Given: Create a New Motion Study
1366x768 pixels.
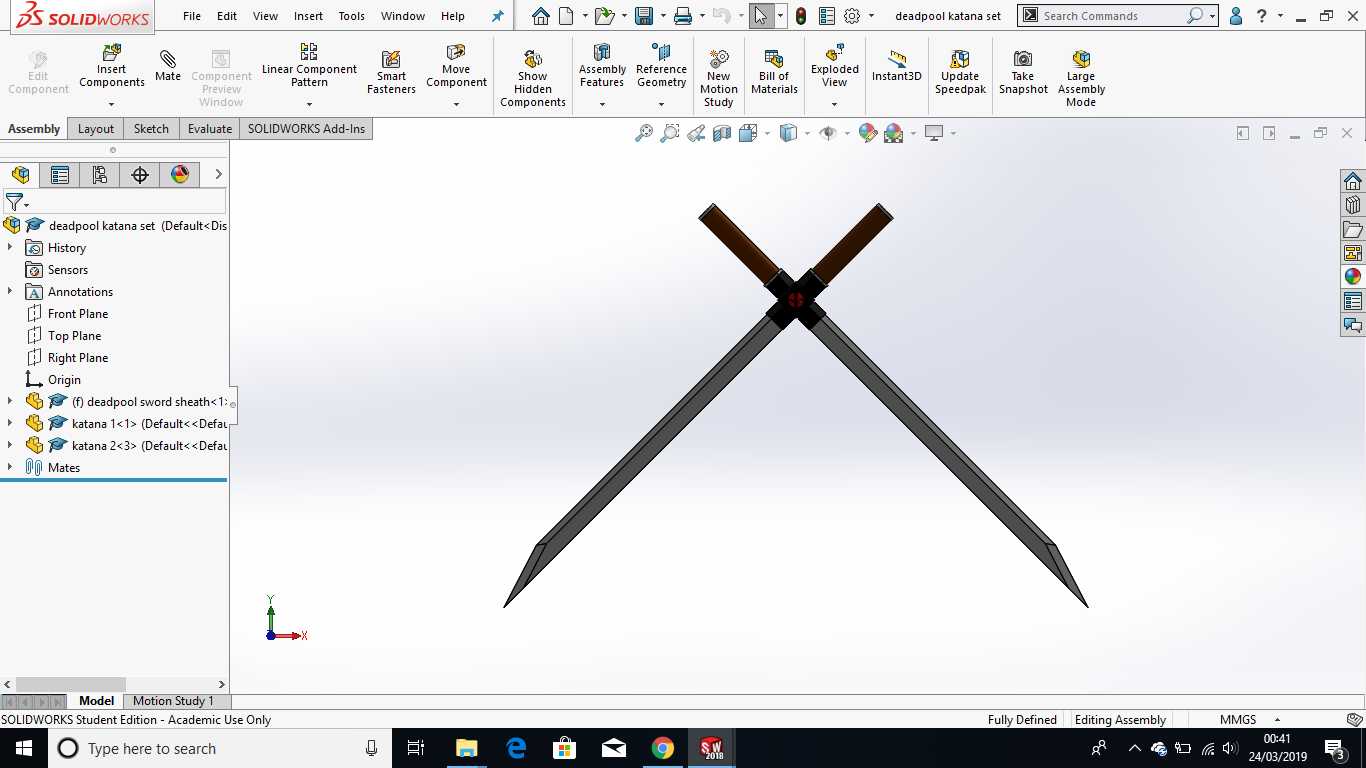Looking at the screenshot, I should pyautogui.click(x=718, y=77).
